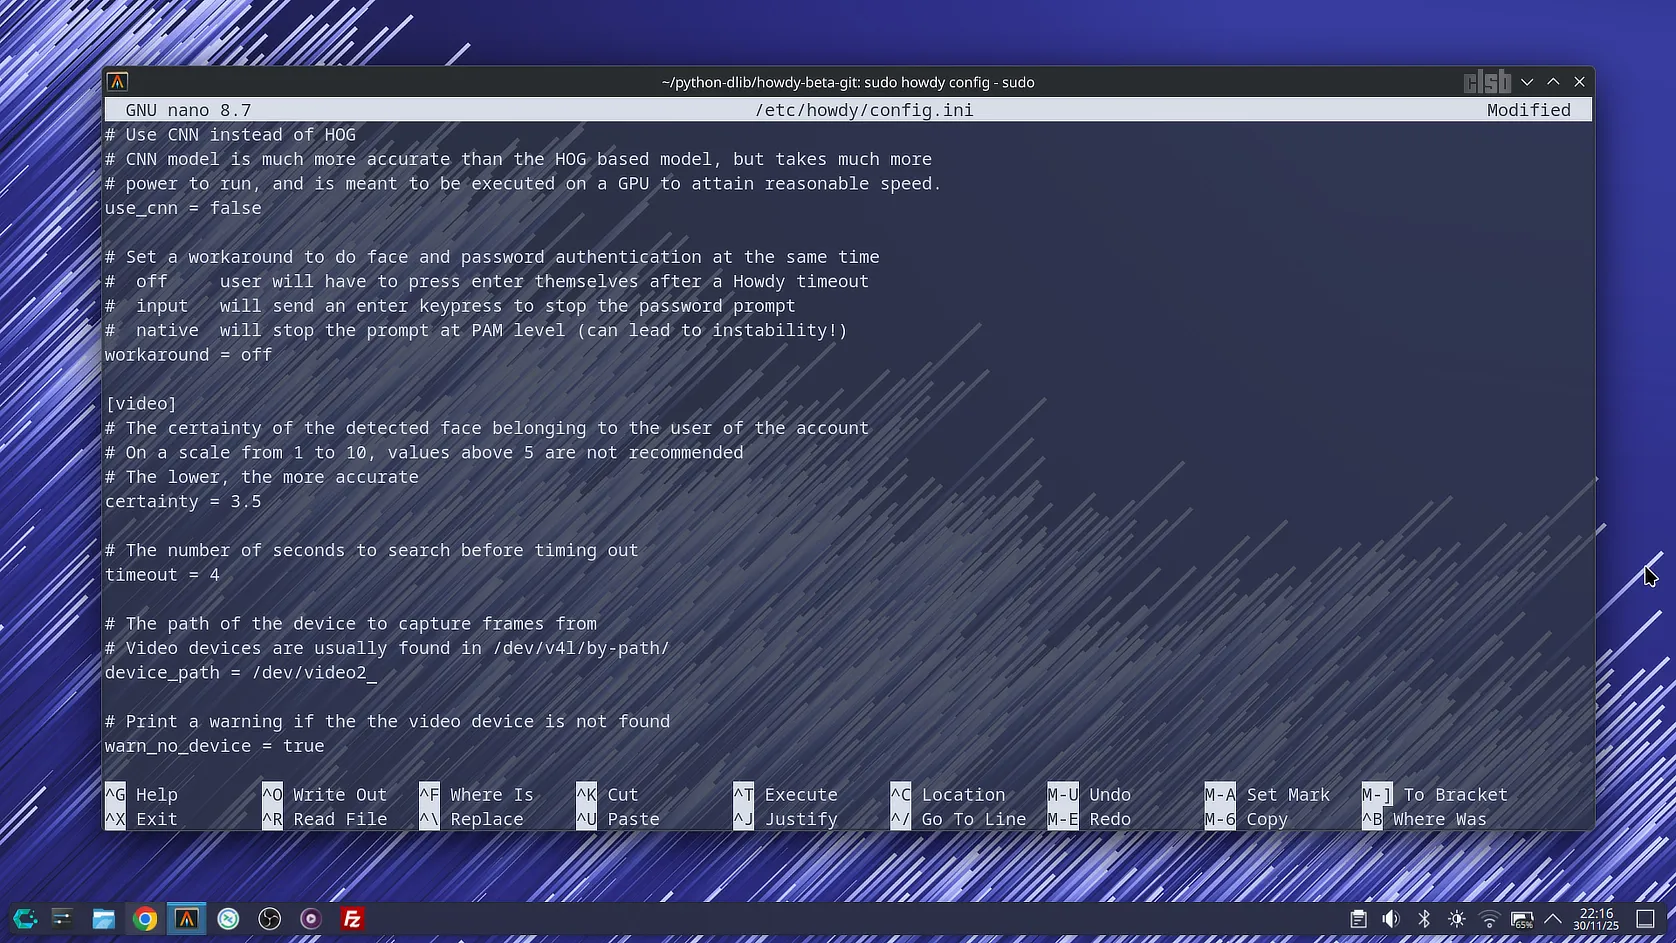Click on the device_path = /dev/video2 line

point(240,673)
